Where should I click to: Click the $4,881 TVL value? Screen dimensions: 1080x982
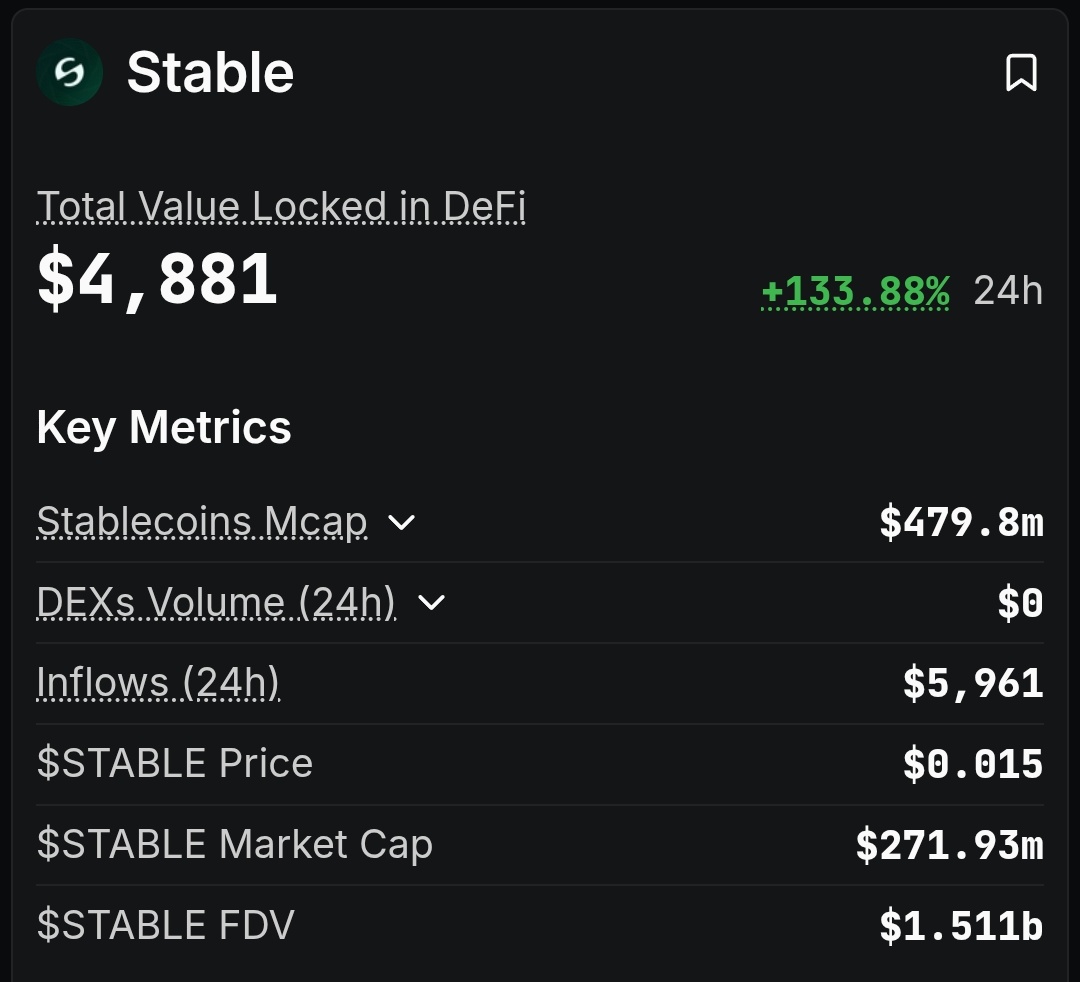[x=157, y=279]
